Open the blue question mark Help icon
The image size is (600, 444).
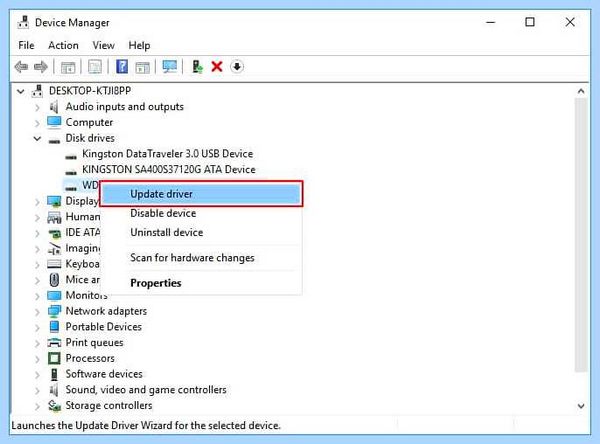(x=122, y=67)
